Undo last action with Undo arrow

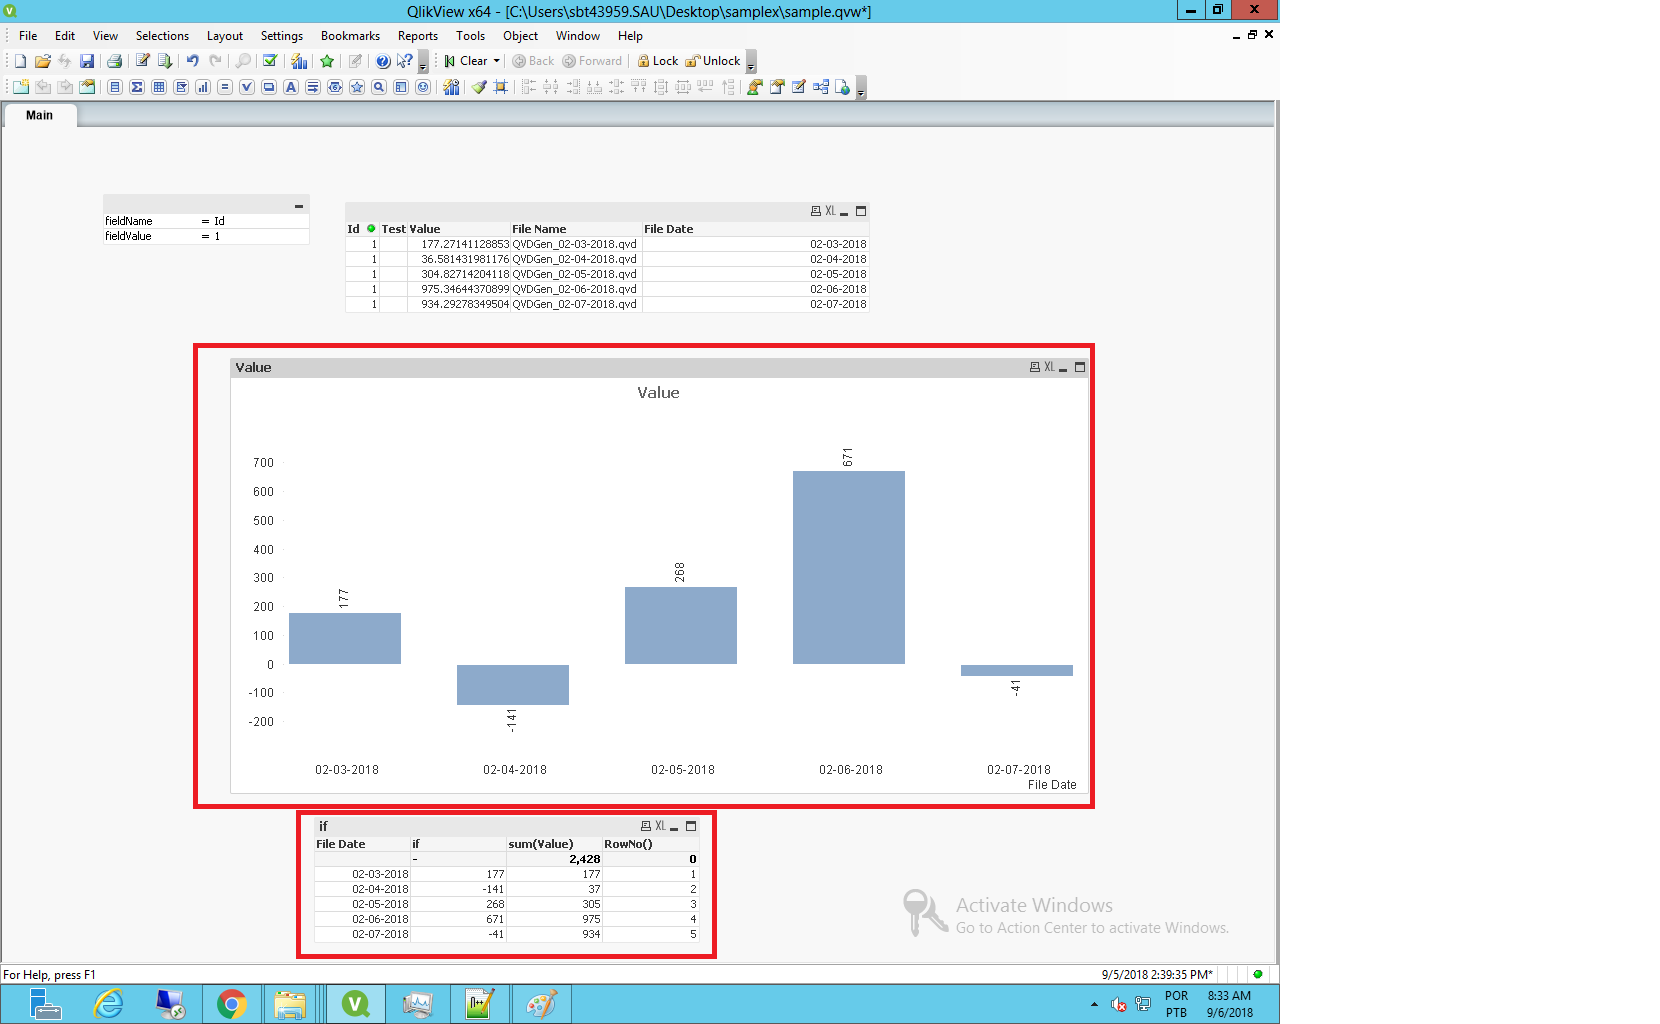tap(192, 61)
